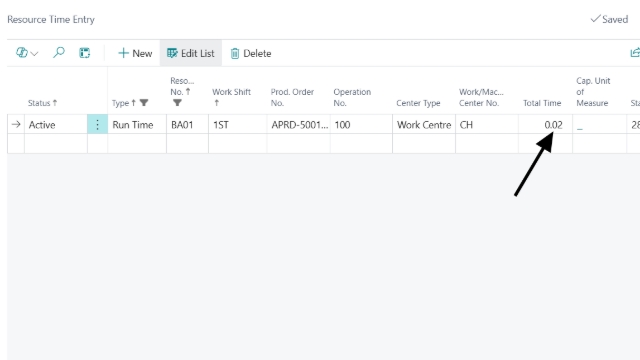Sort by the Work Shift column header
This screenshot has width=640, height=360.
click(x=231, y=97)
